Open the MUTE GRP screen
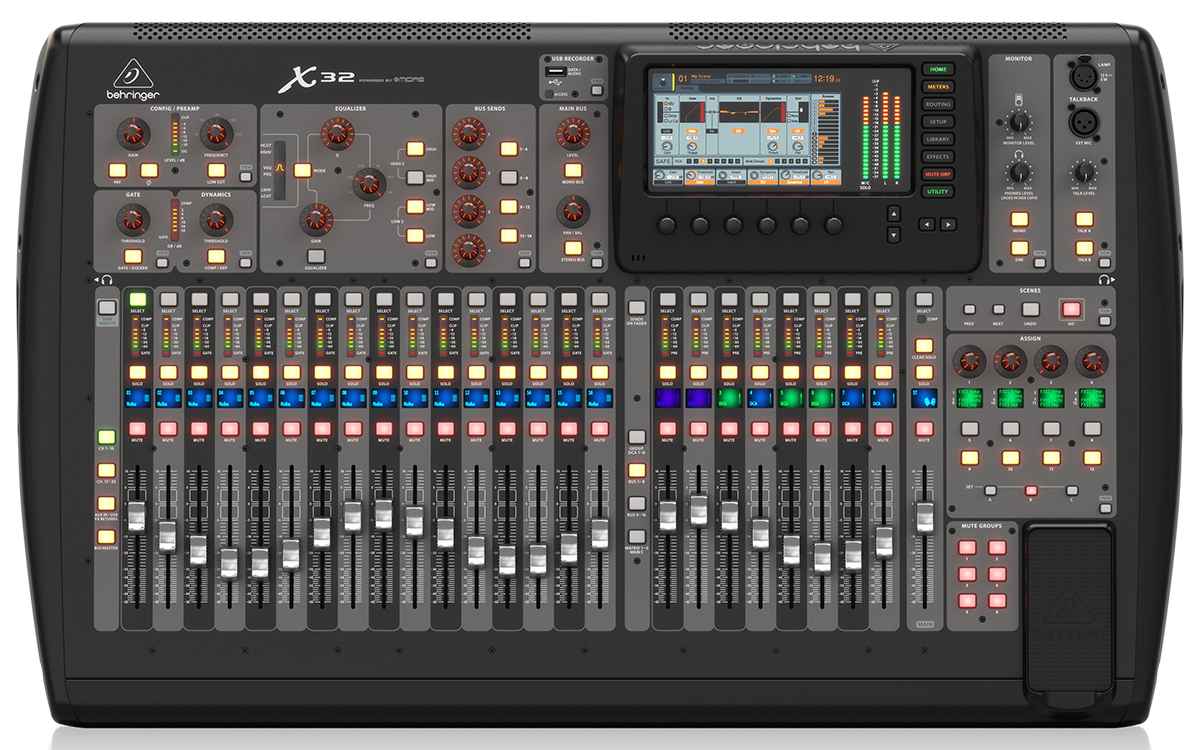Screen dimensions: 1200x750 point(937,174)
